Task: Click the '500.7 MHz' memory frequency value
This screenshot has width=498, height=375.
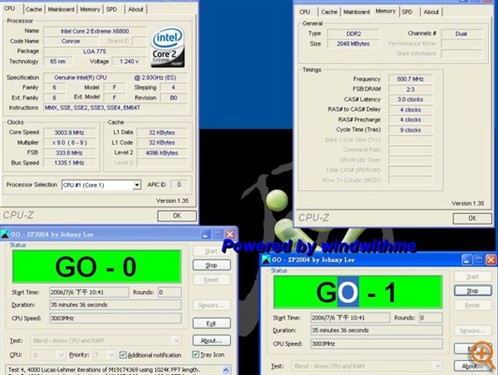Action: (410, 79)
